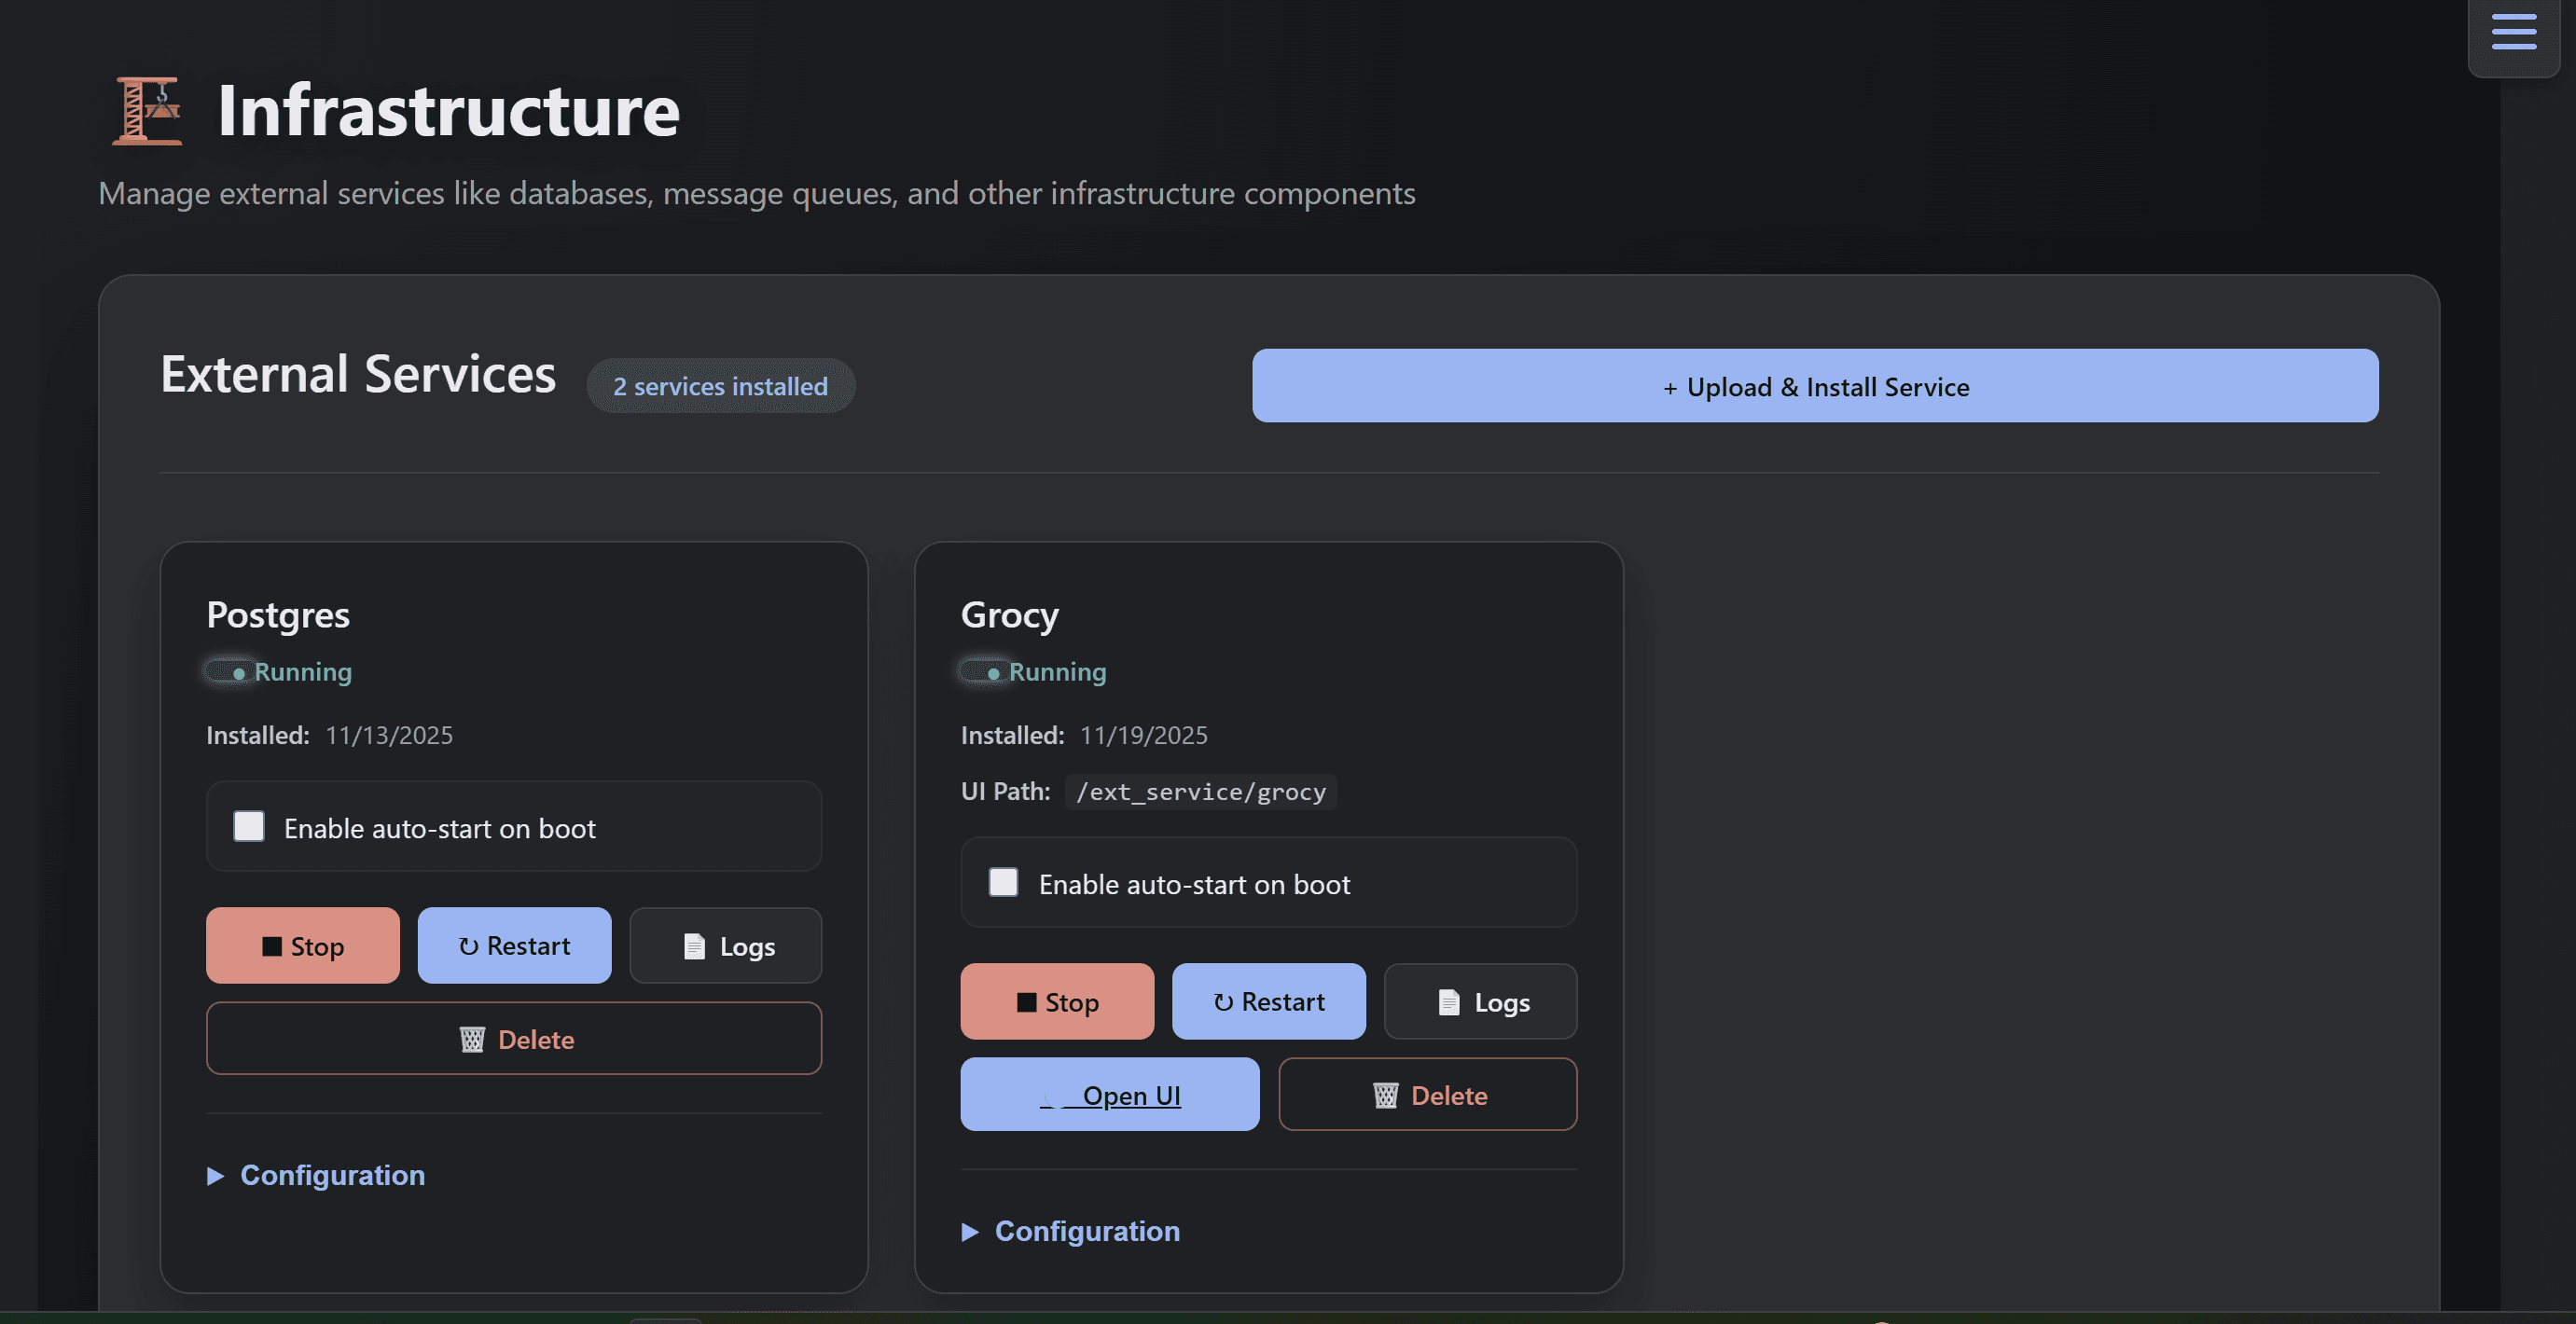Stop the Postgres service
Image resolution: width=2576 pixels, height=1324 pixels.
point(302,945)
